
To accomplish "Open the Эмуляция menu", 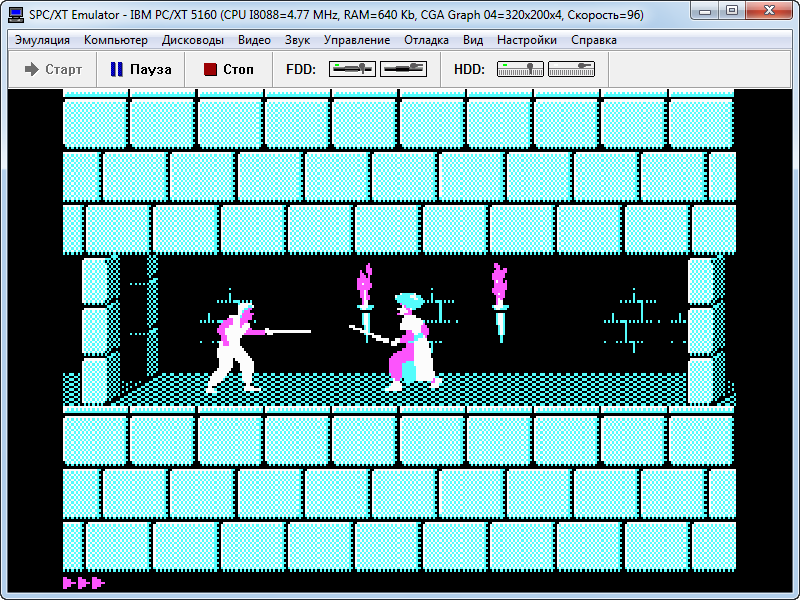I will [x=42, y=40].
